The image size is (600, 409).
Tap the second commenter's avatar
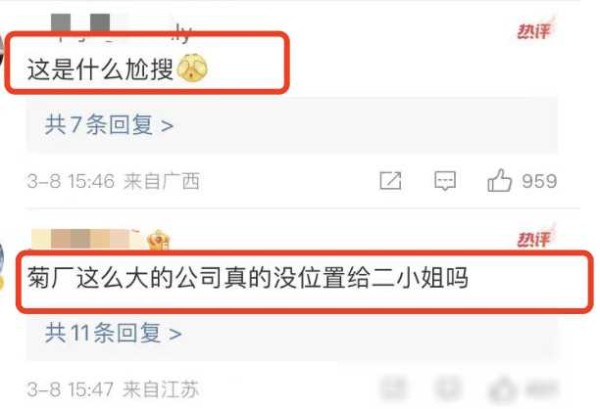point(2,264)
